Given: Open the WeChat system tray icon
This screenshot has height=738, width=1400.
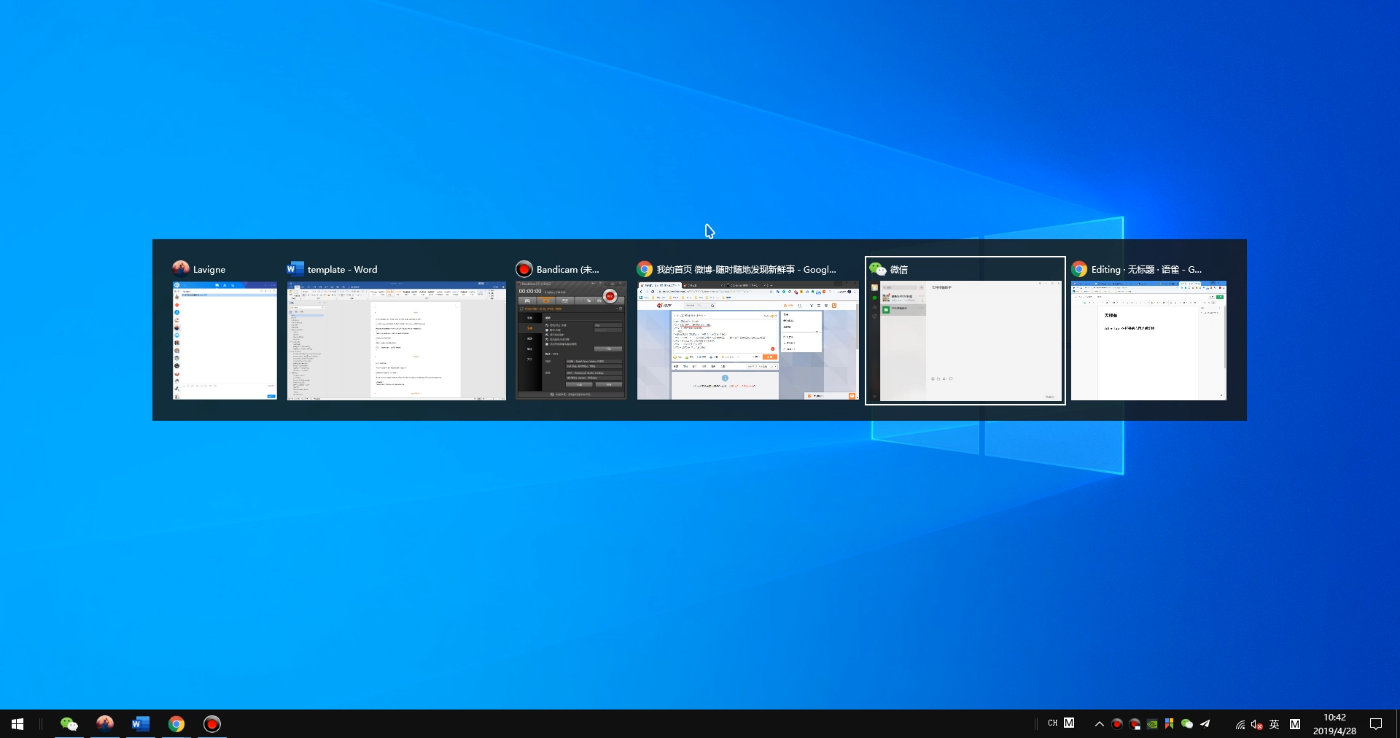Looking at the screenshot, I should pyautogui.click(x=1187, y=723).
